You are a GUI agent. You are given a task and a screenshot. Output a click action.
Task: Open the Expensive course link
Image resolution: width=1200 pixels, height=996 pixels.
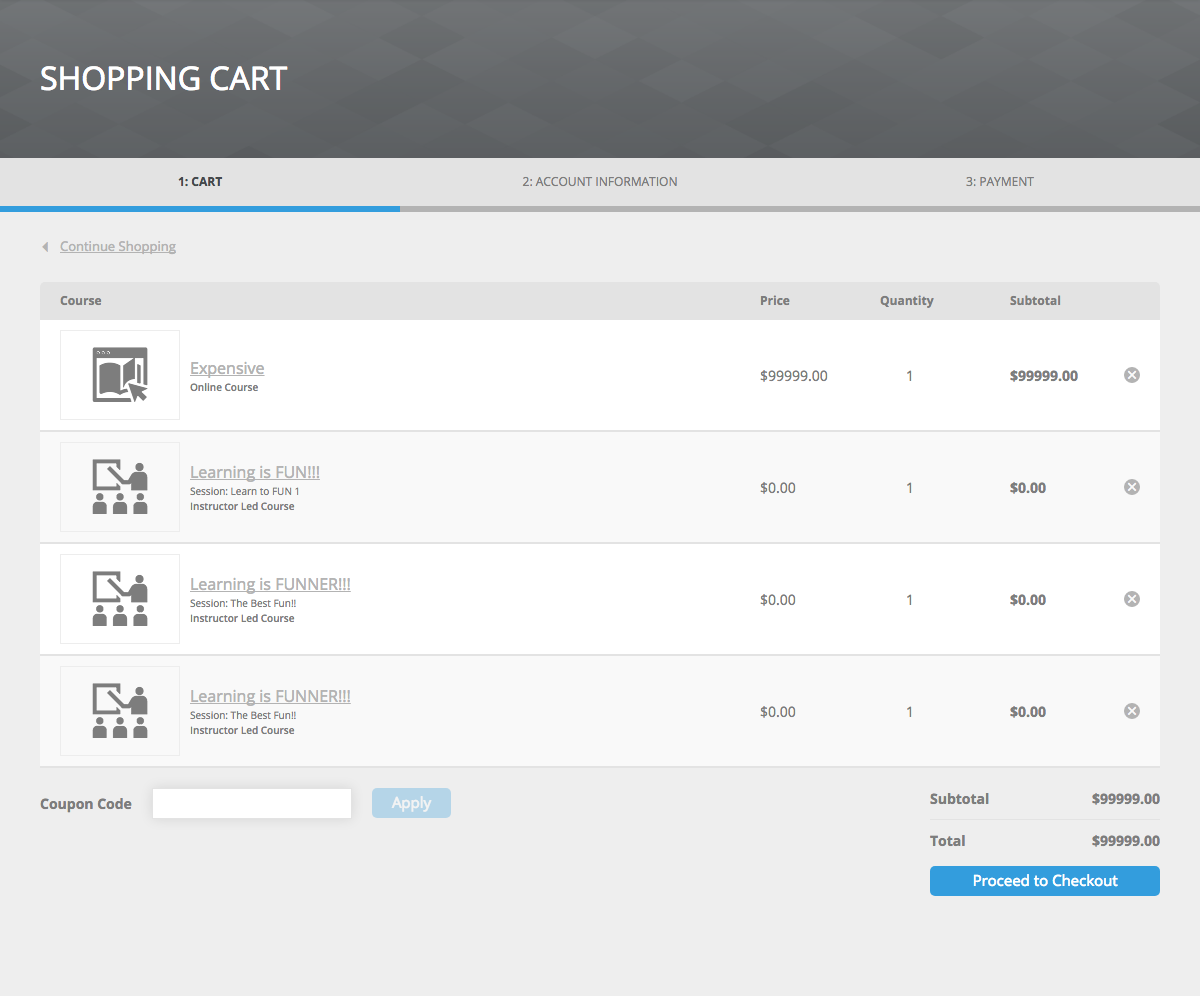(x=227, y=368)
